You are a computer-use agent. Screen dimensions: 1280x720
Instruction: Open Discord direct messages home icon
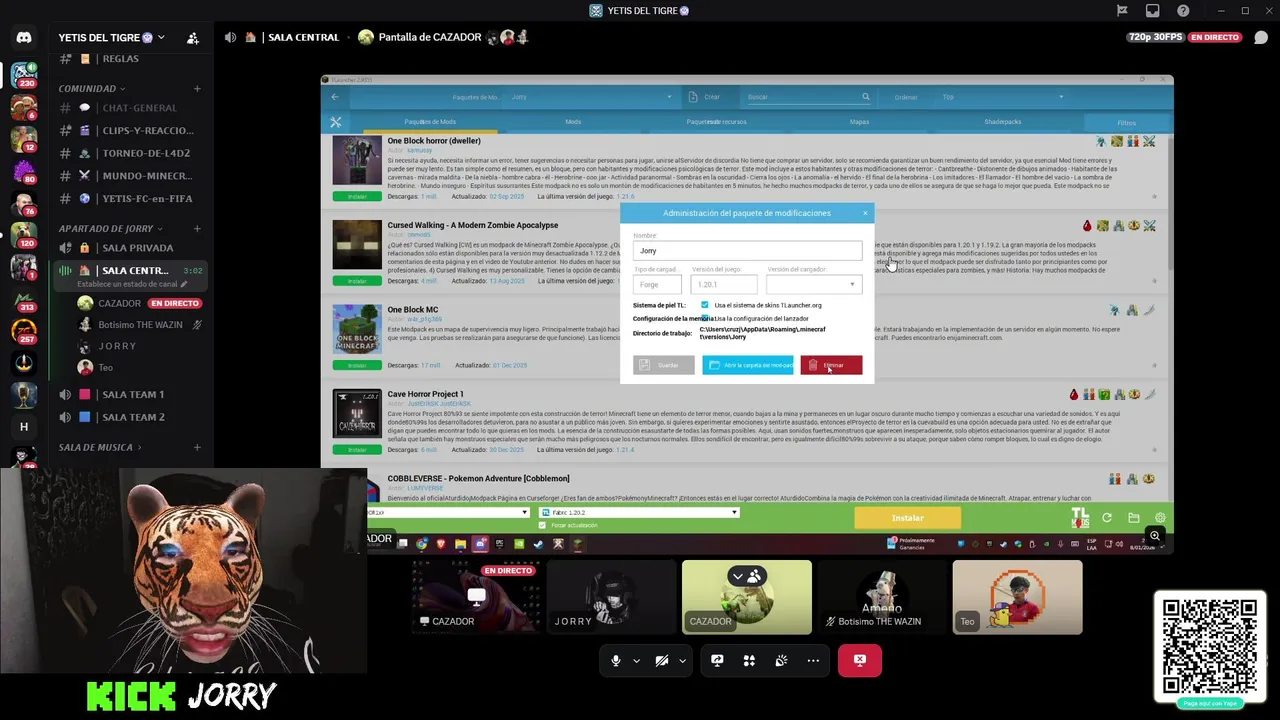24,38
